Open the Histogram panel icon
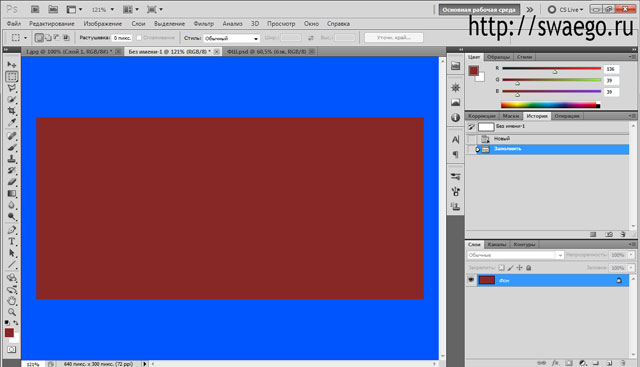 pyautogui.click(x=456, y=102)
